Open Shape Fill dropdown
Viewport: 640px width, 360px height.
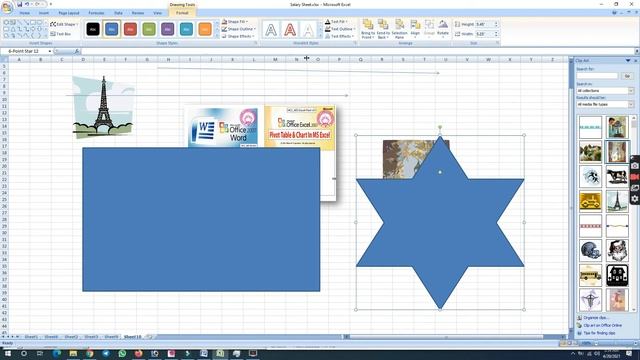pyautogui.click(x=235, y=22)
